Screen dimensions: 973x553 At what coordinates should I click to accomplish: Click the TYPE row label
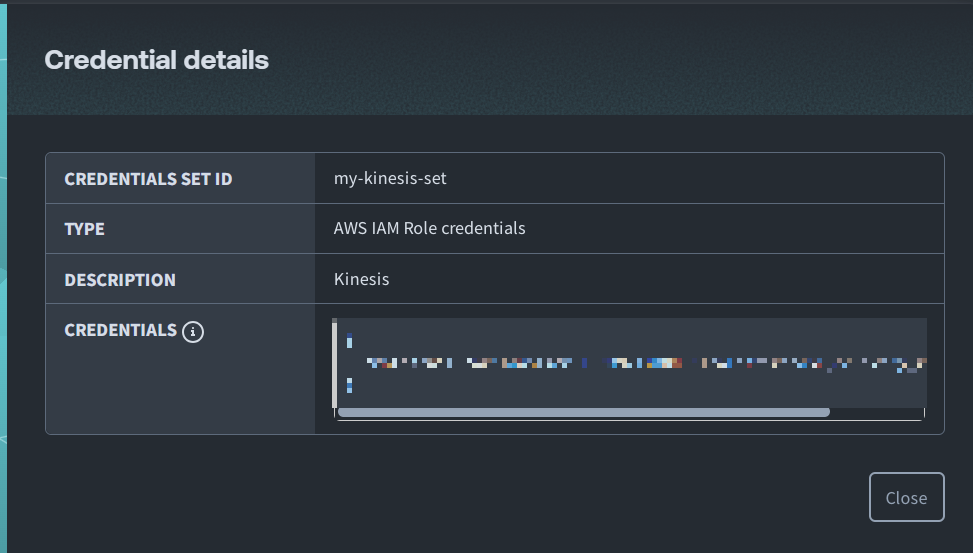click(x=84, y=229)
